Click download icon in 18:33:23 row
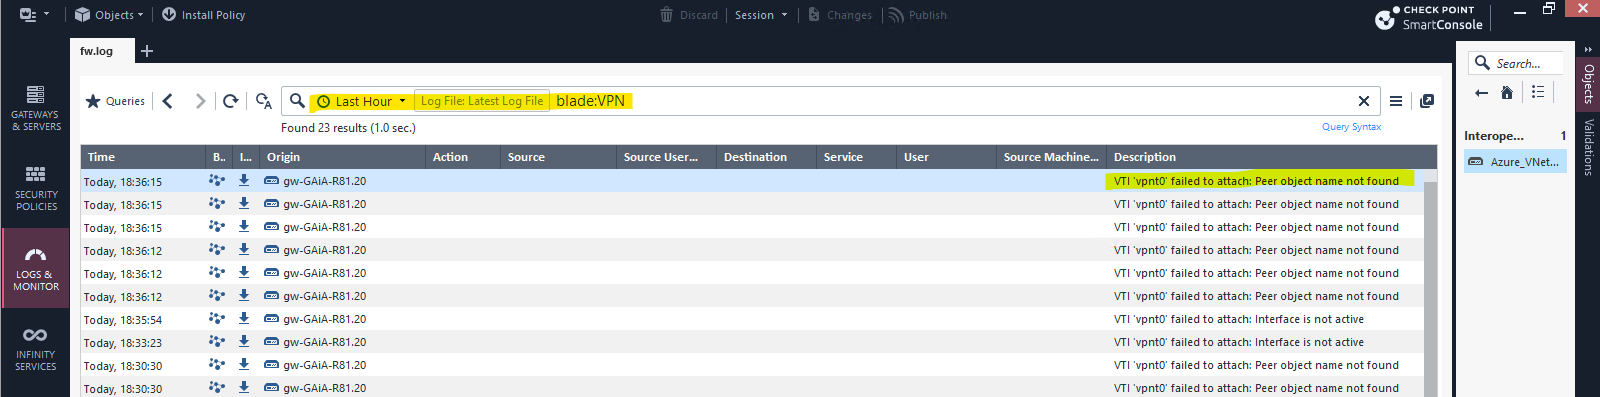This screenshot has height=397, width=1600. click(244, 342)
